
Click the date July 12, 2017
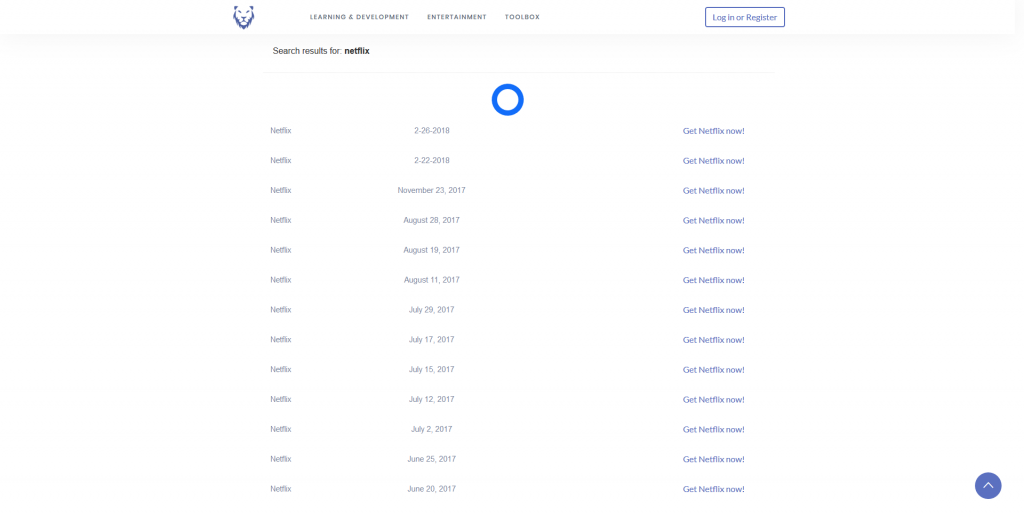point(432,399)
